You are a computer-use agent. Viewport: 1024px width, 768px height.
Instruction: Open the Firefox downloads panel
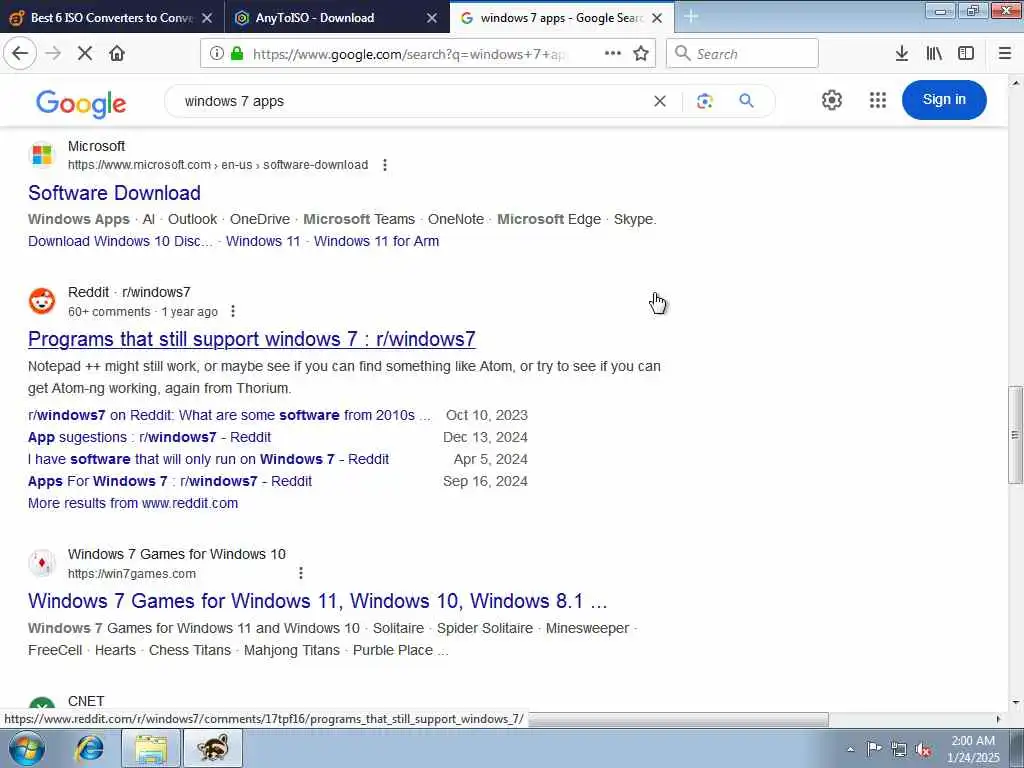[x=901, y=54]
